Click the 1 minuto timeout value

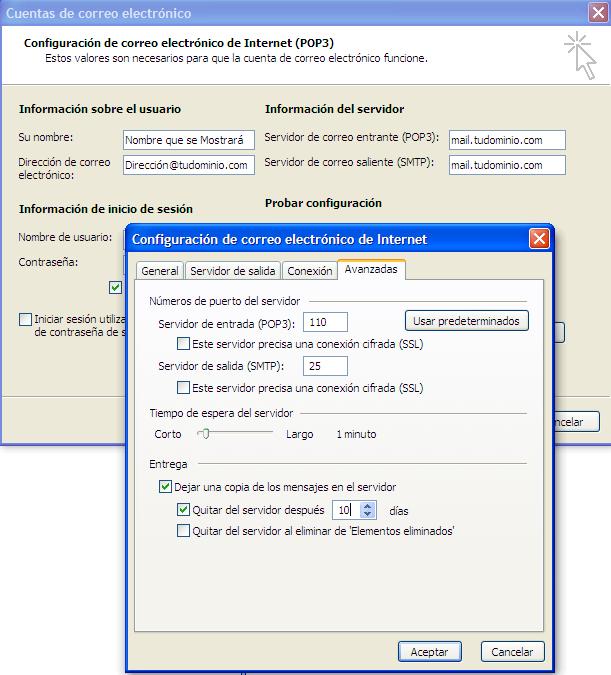tap(356, 434)
